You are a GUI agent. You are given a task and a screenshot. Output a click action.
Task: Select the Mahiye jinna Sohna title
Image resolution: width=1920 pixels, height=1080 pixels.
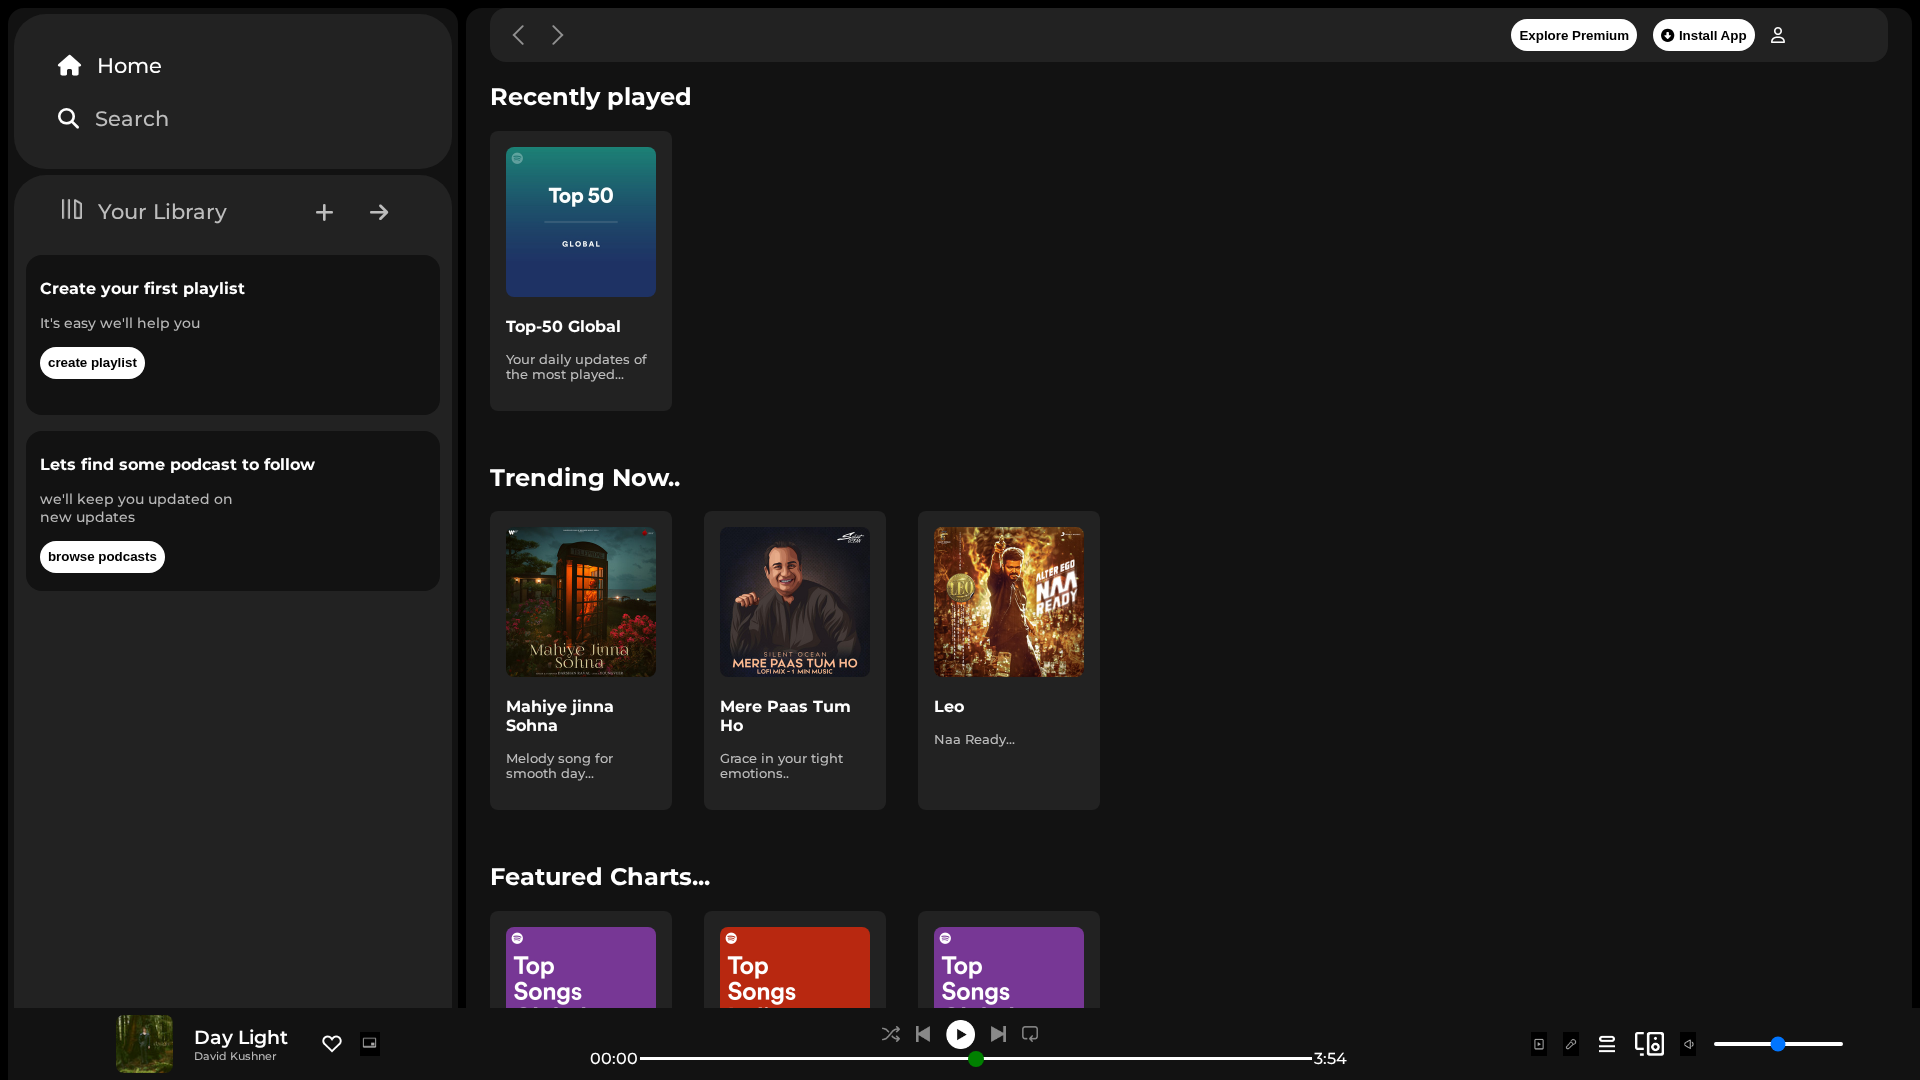(x=560, y=716)
